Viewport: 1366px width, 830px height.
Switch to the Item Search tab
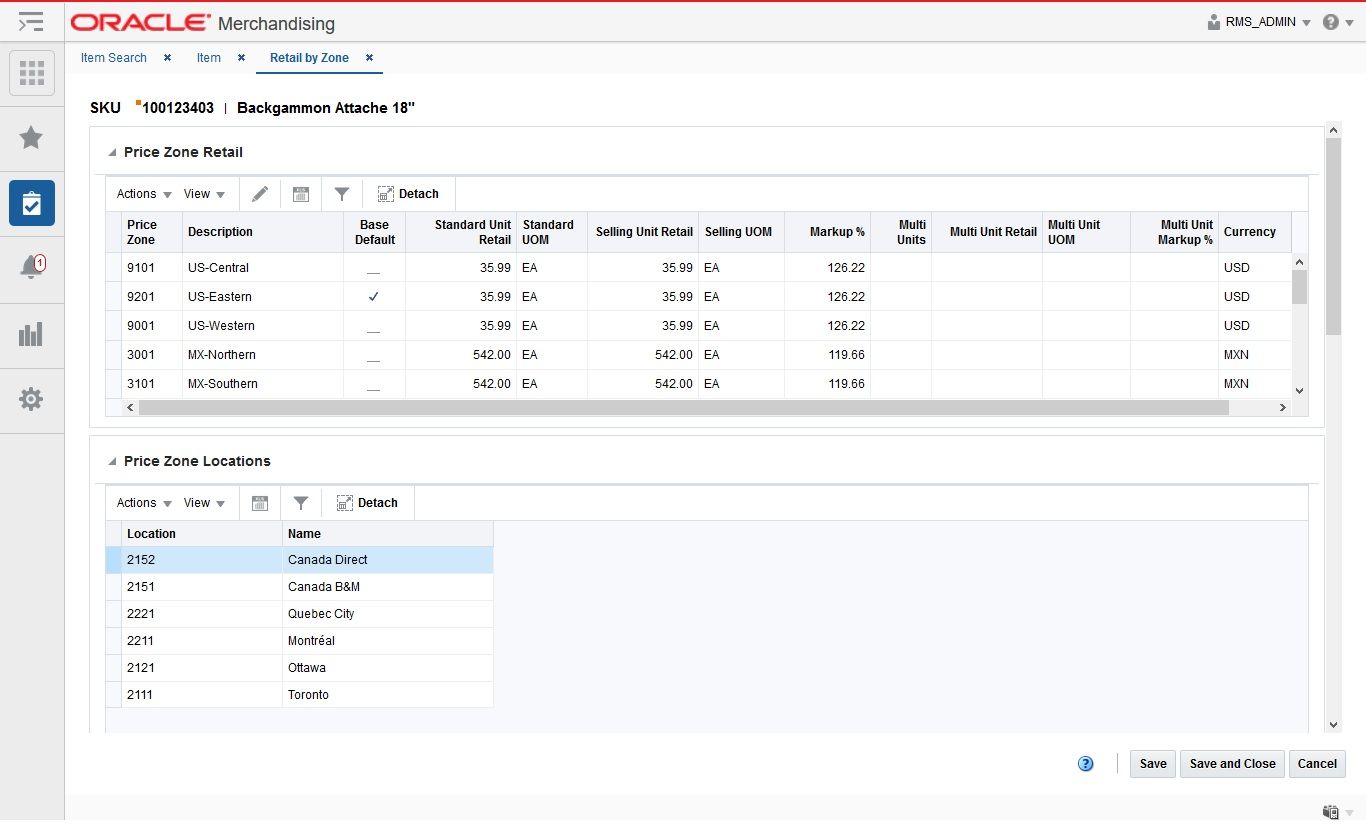tap(114, 58)
